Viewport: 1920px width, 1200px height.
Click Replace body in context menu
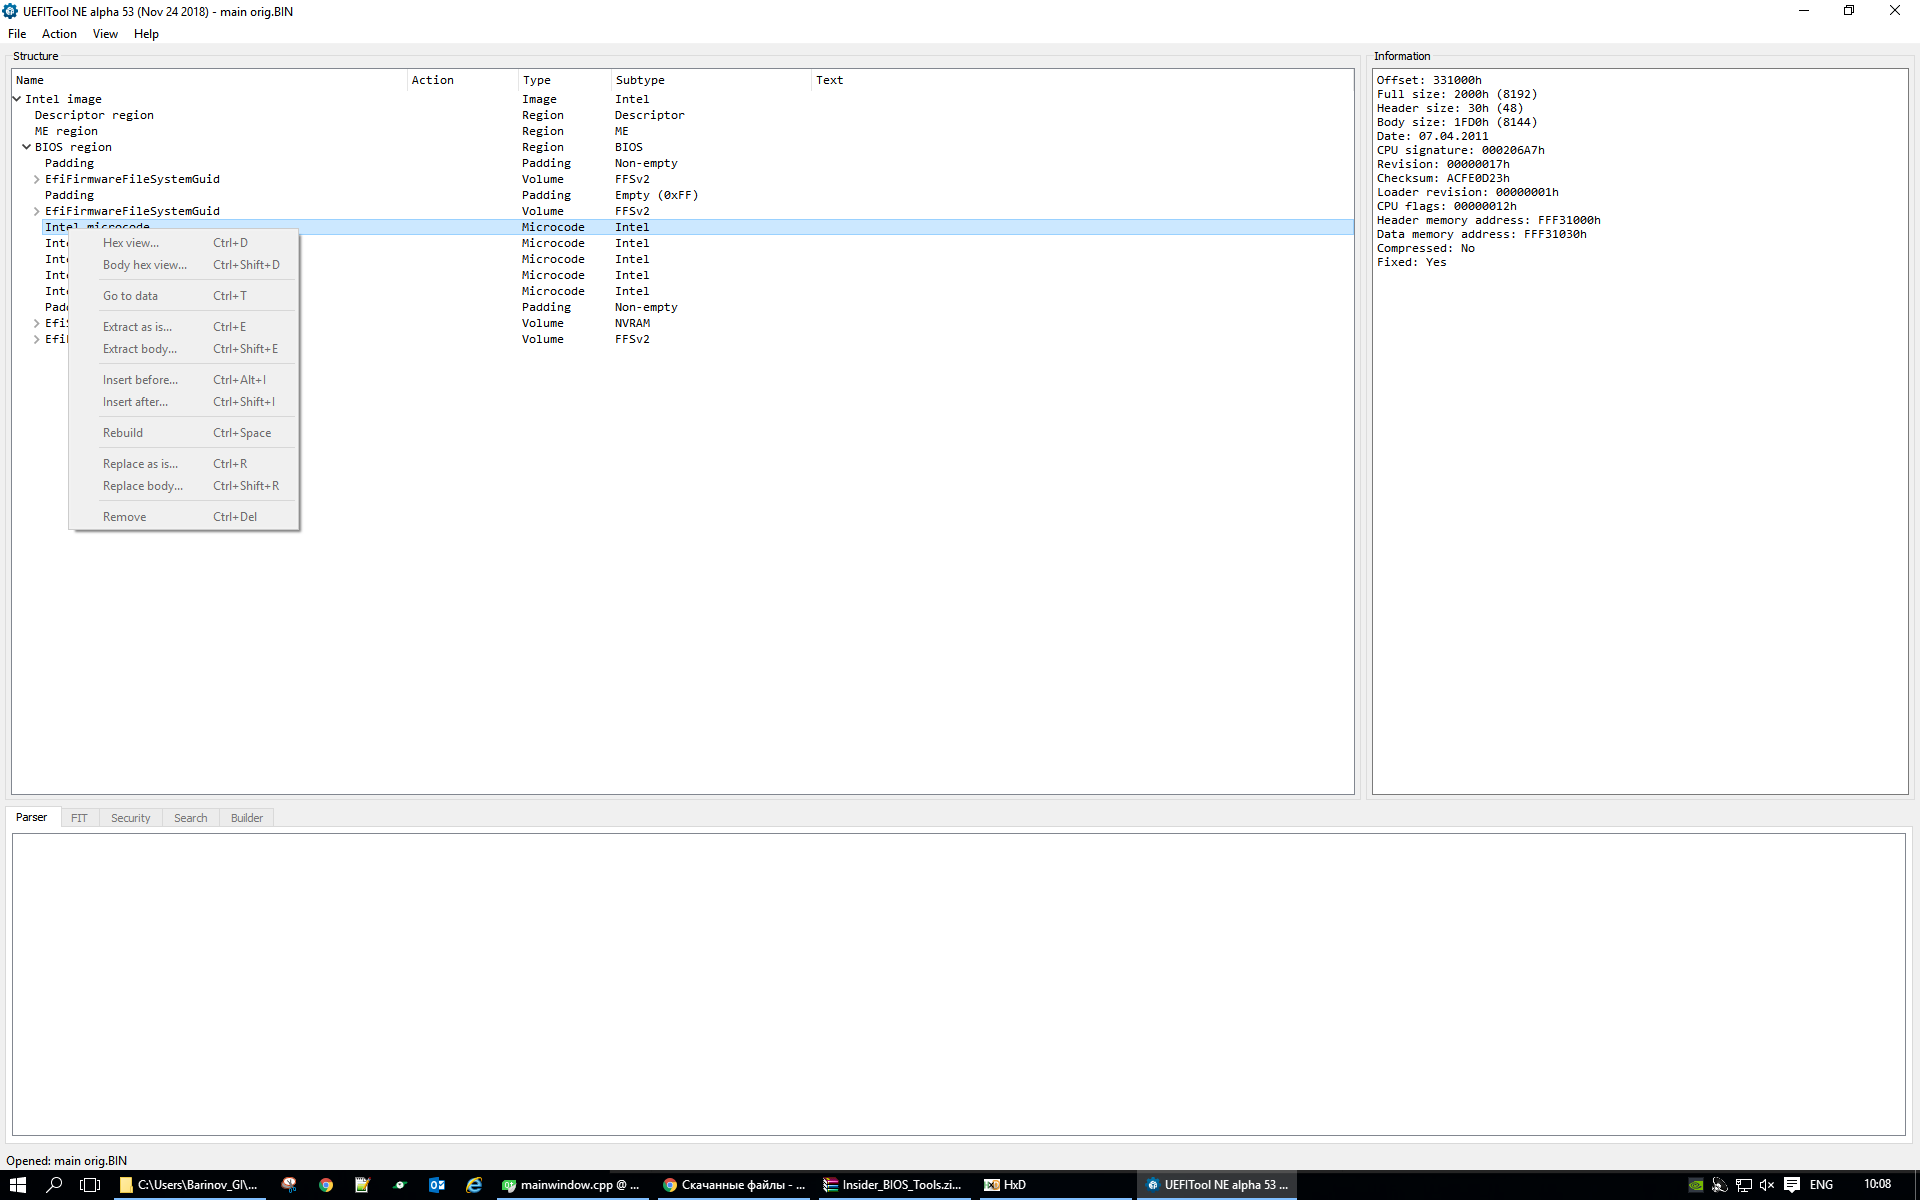pyautogui.click(x=142, y=486)
